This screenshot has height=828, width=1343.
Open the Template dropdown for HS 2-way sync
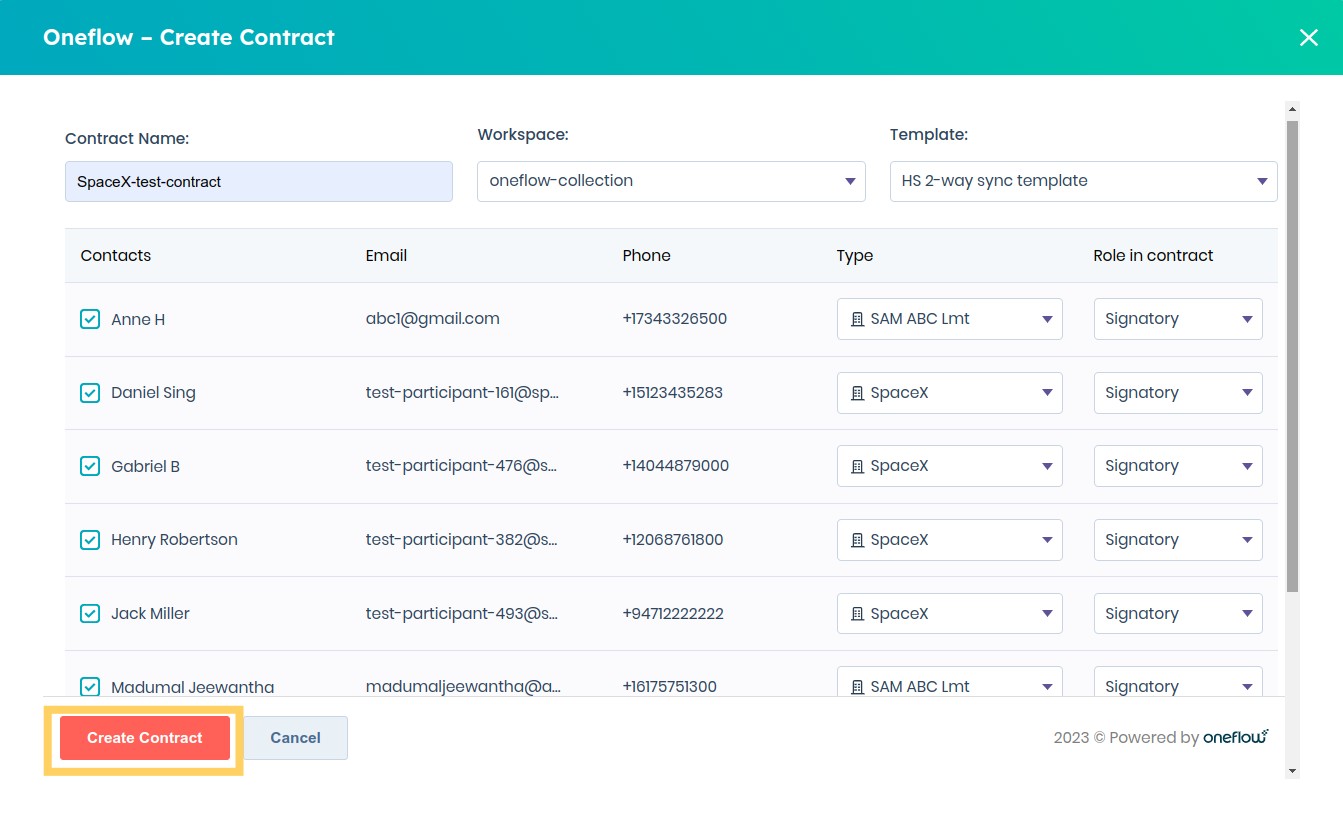1083,181
